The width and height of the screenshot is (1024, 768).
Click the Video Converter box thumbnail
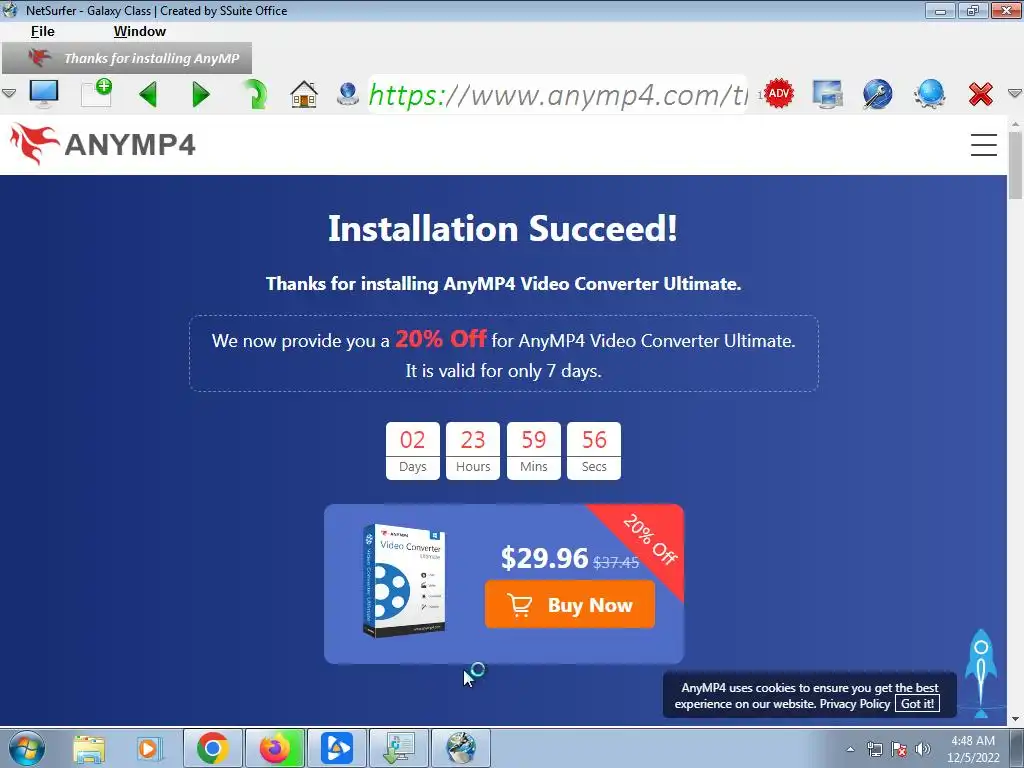click(x=404, y=580)
